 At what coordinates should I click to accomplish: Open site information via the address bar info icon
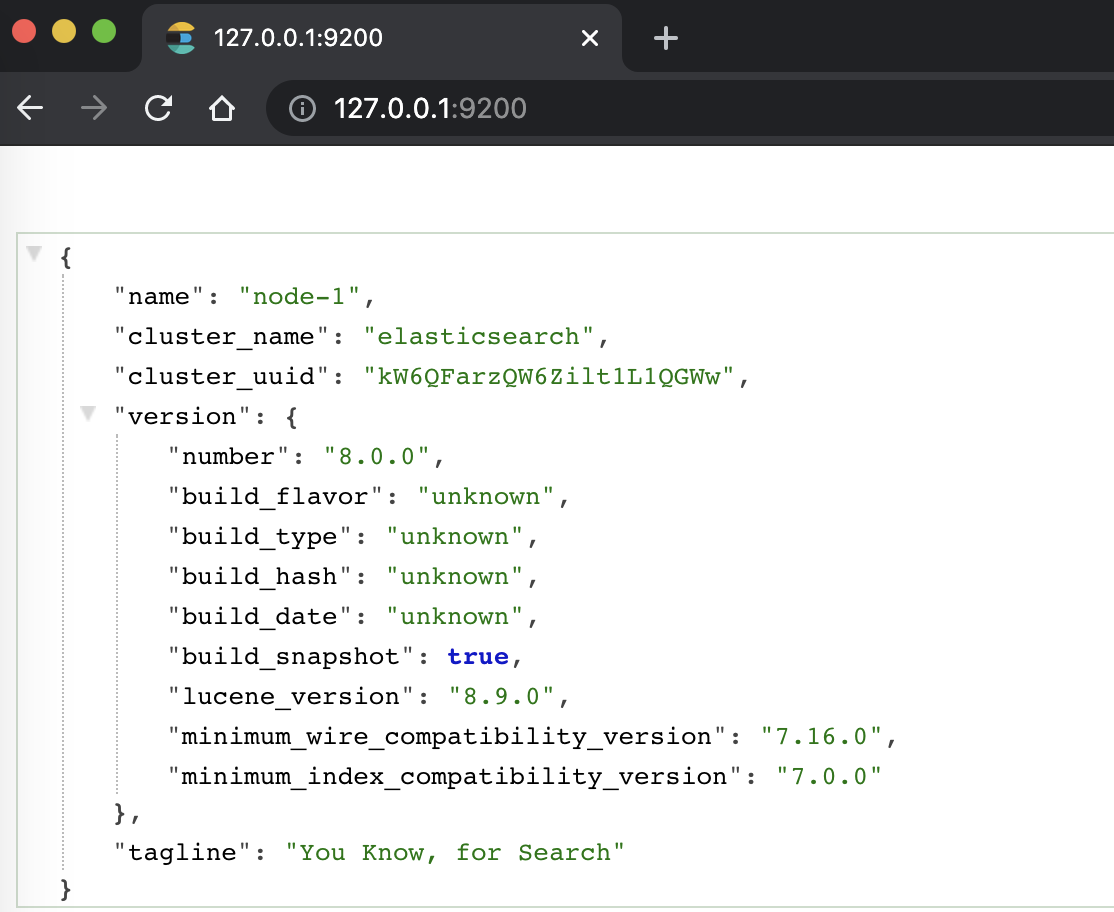302,109
